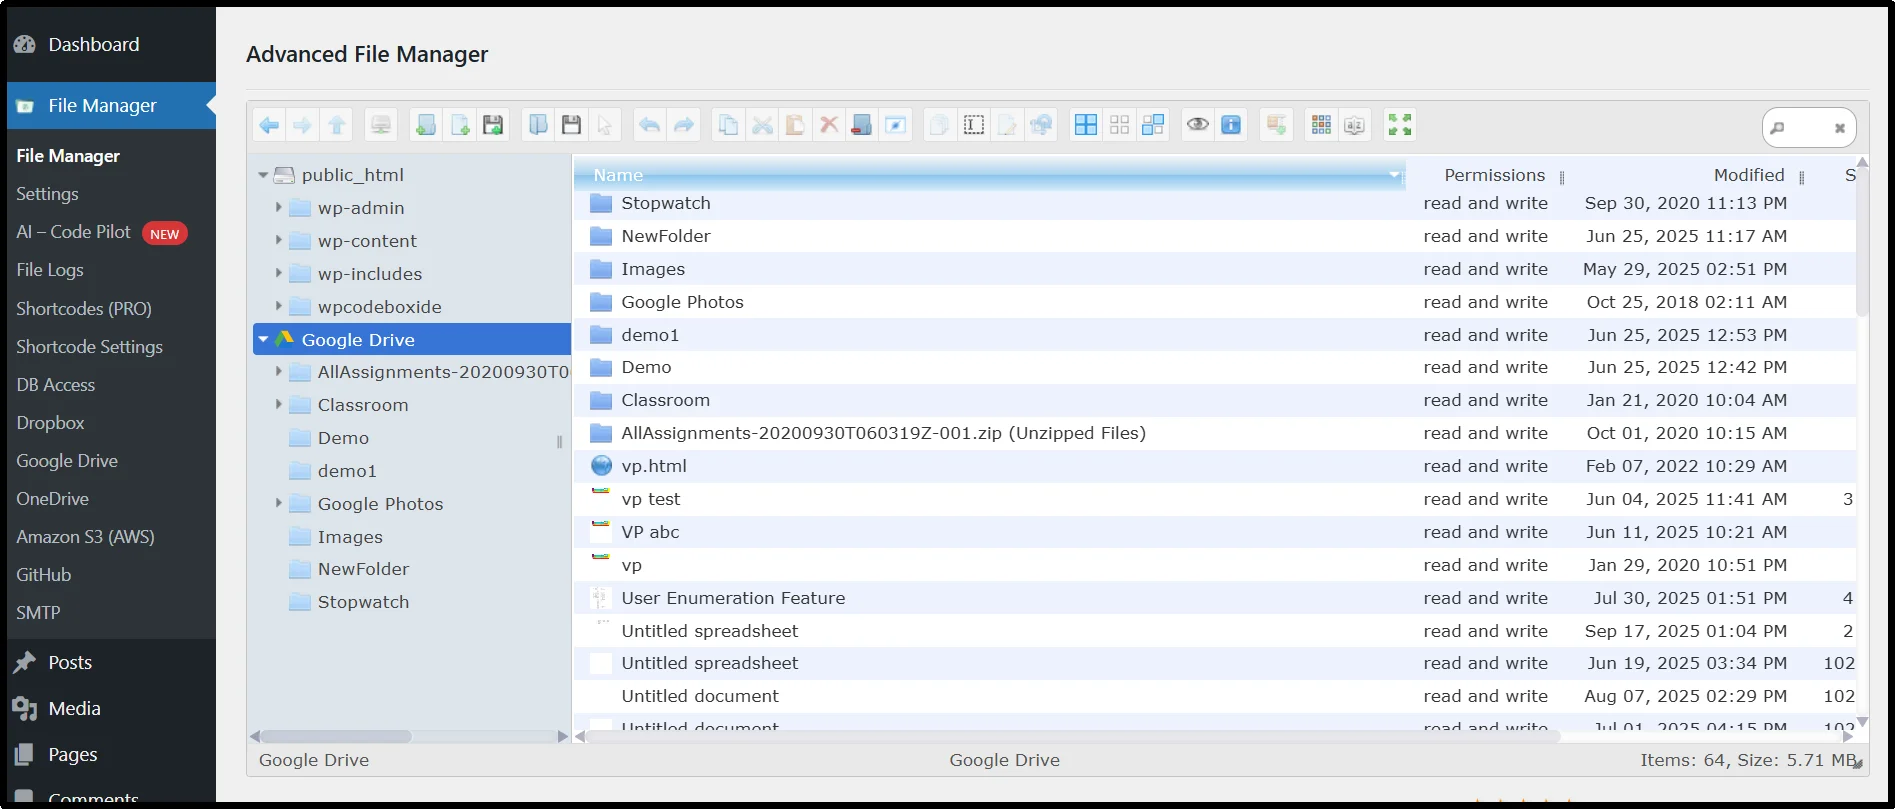
Task: Click the Upload files icon (floppy with plus)
Action: [493, 125]
